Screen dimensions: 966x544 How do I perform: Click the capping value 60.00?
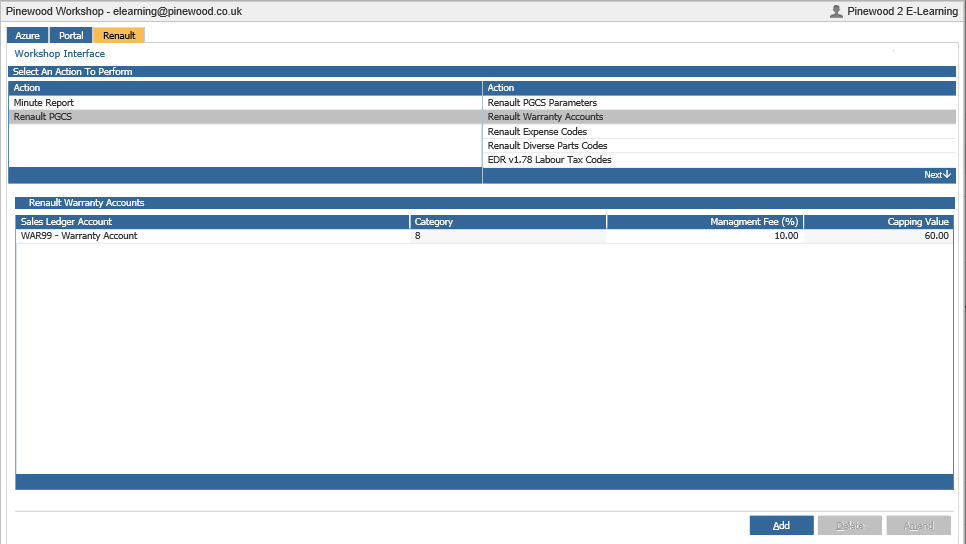pos(936,236)
